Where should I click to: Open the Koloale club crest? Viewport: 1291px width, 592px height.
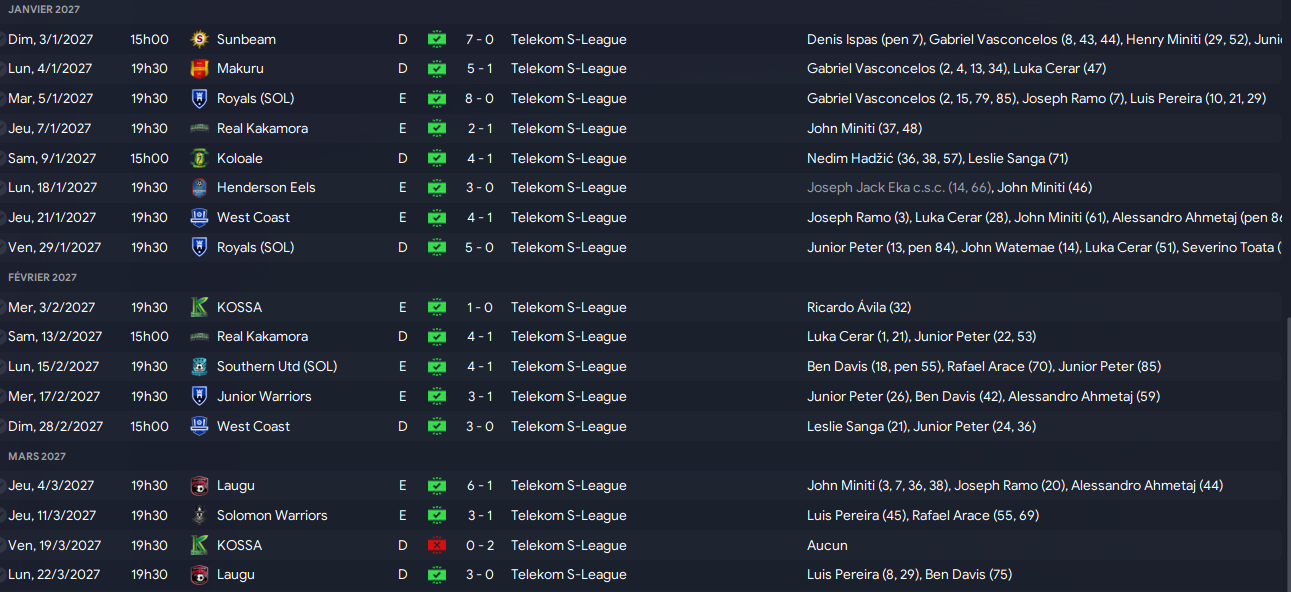coord(199,158)
